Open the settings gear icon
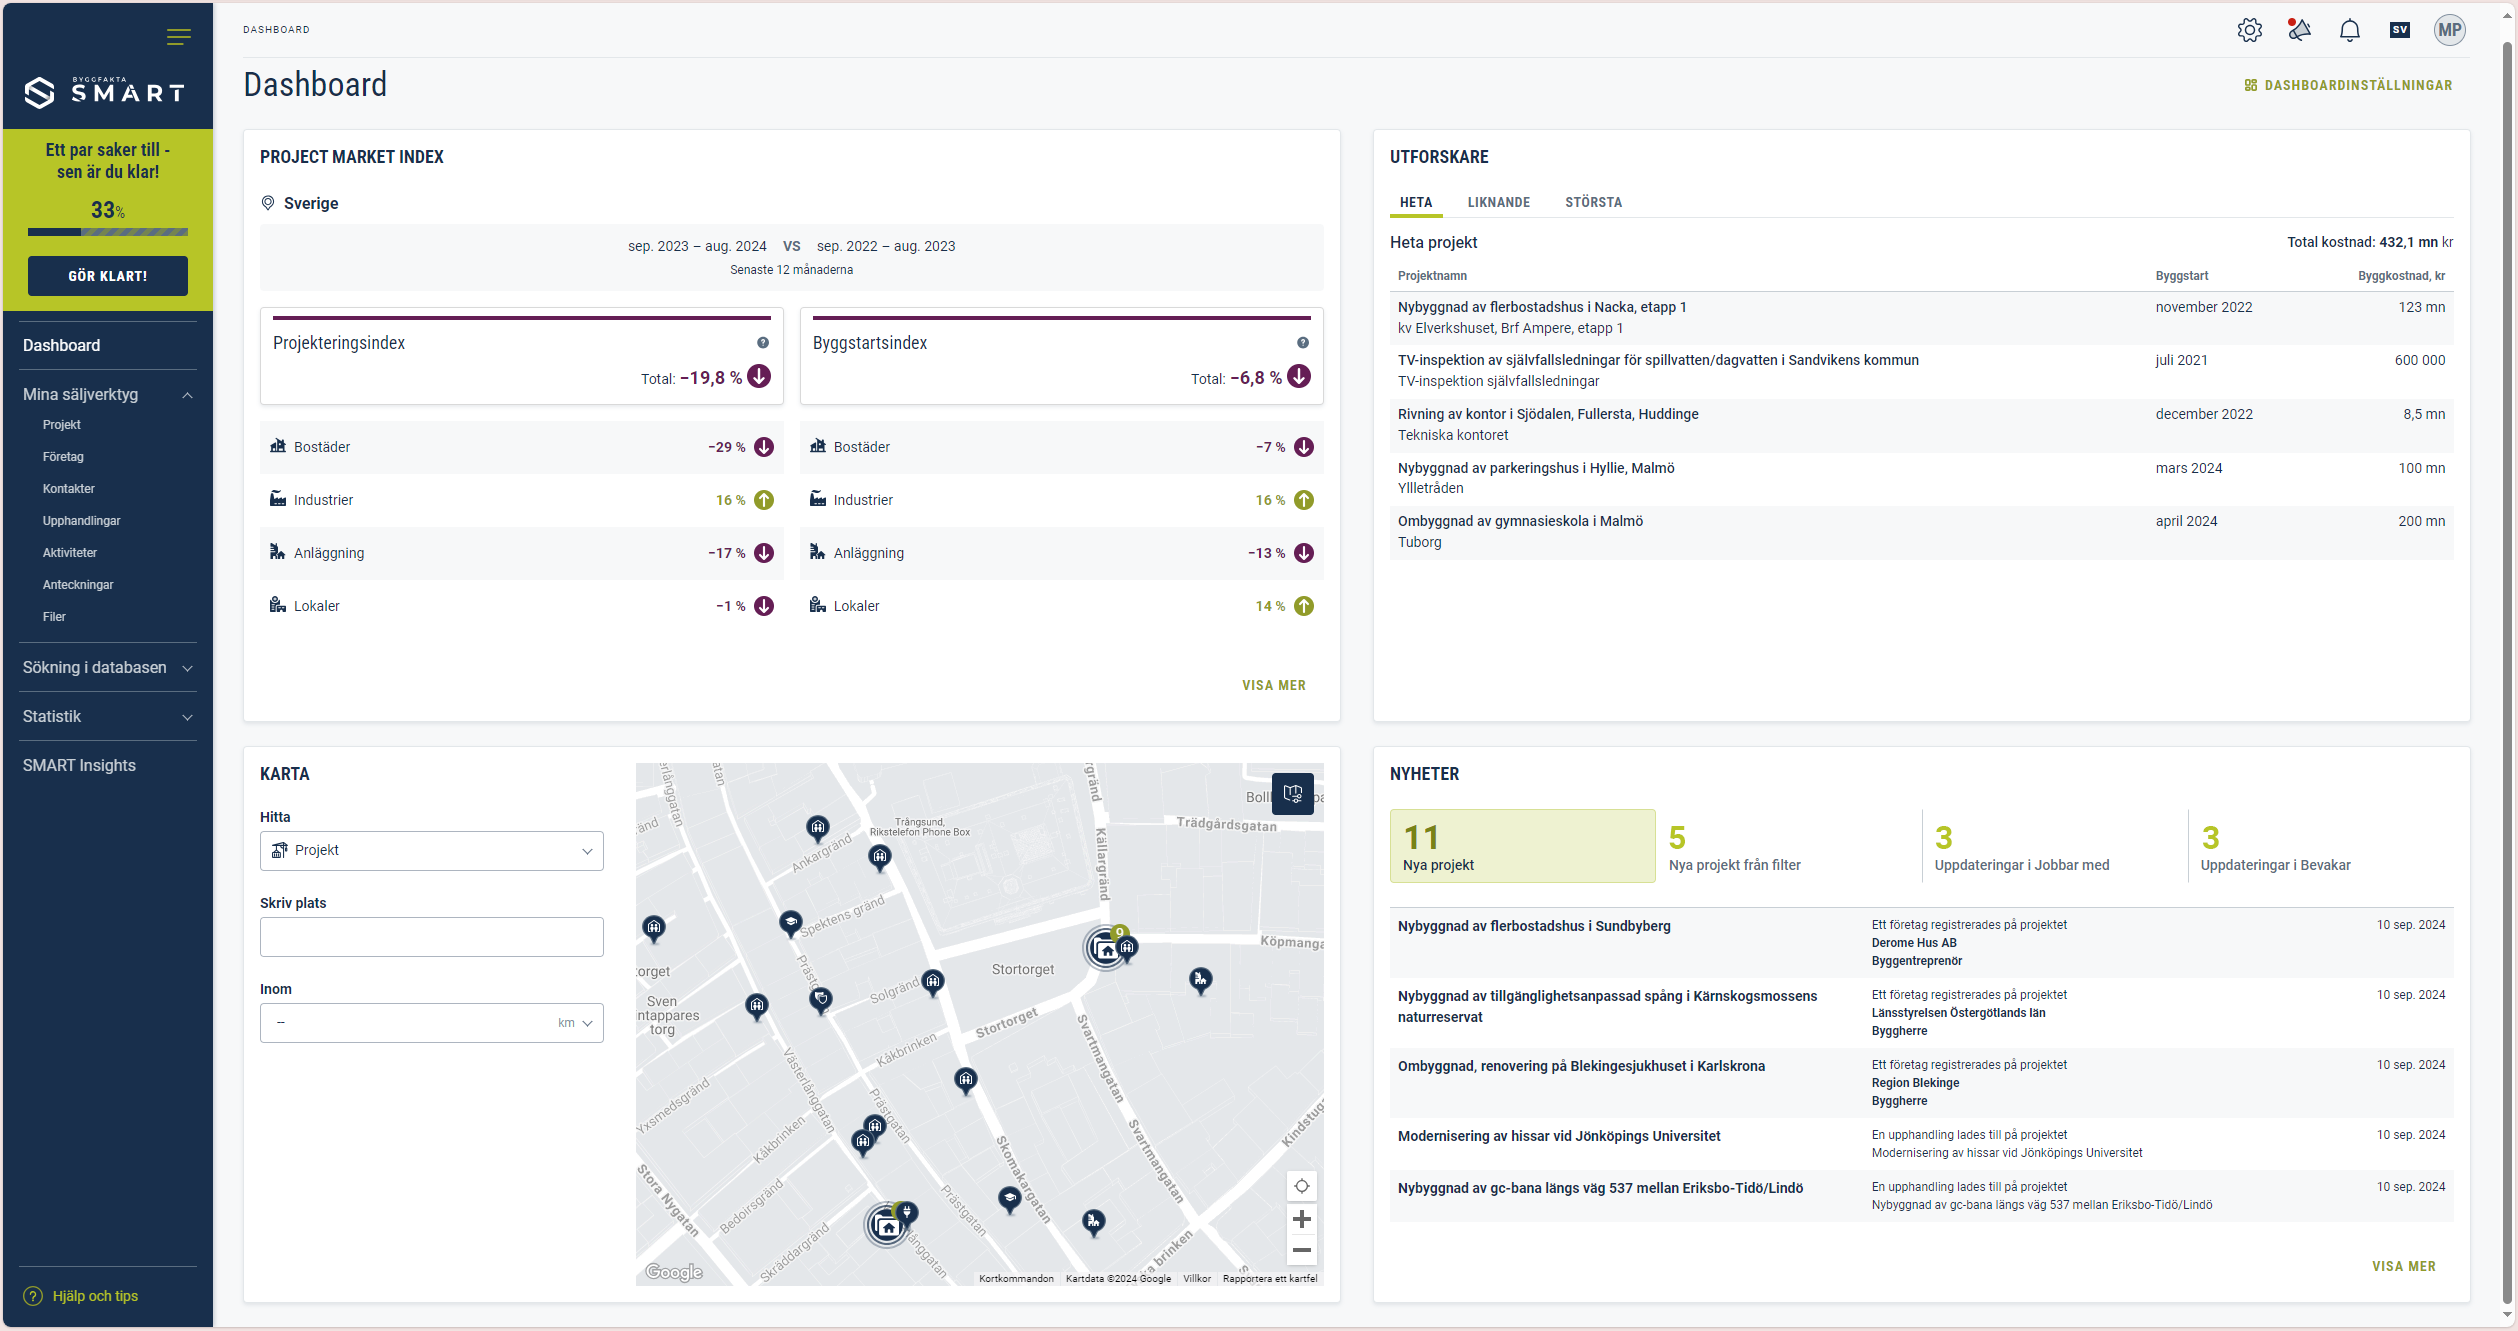The image size is (2518, 1331). [2249, 30]
